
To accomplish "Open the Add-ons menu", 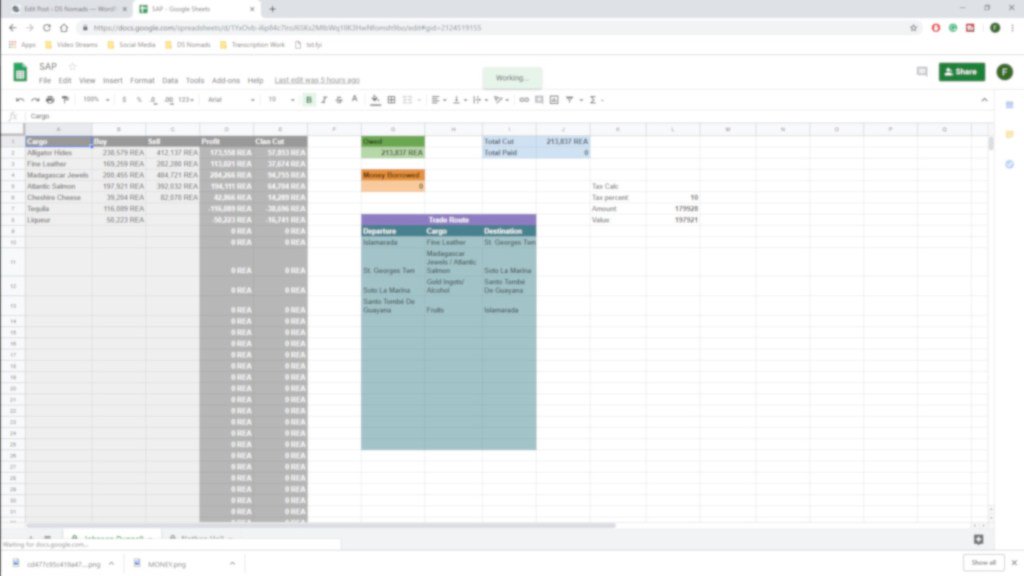I will pos(226,81).
